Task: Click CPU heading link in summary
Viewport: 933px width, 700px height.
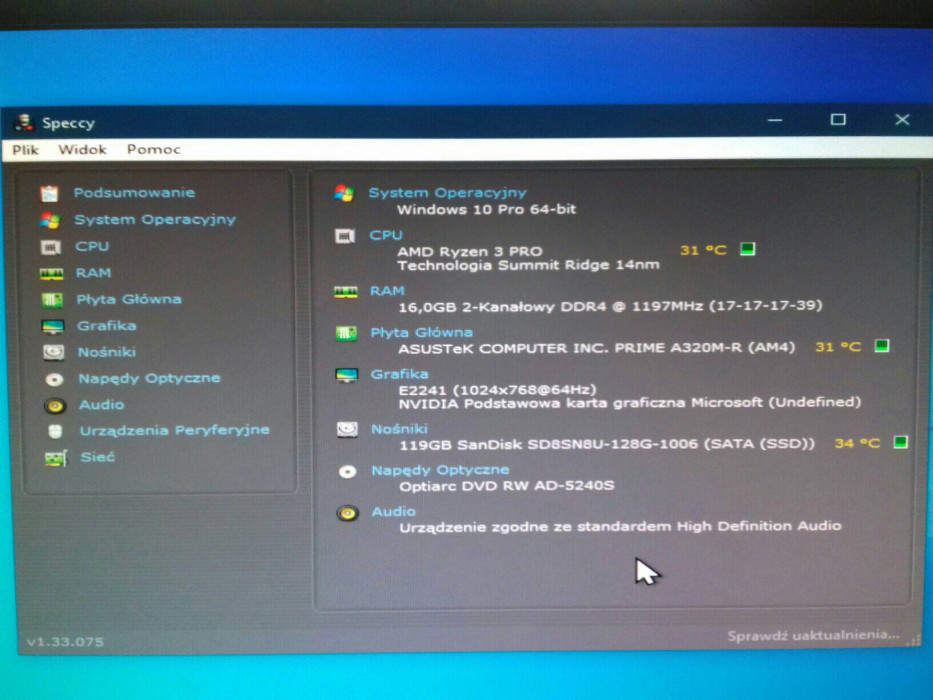Action: 386,236
